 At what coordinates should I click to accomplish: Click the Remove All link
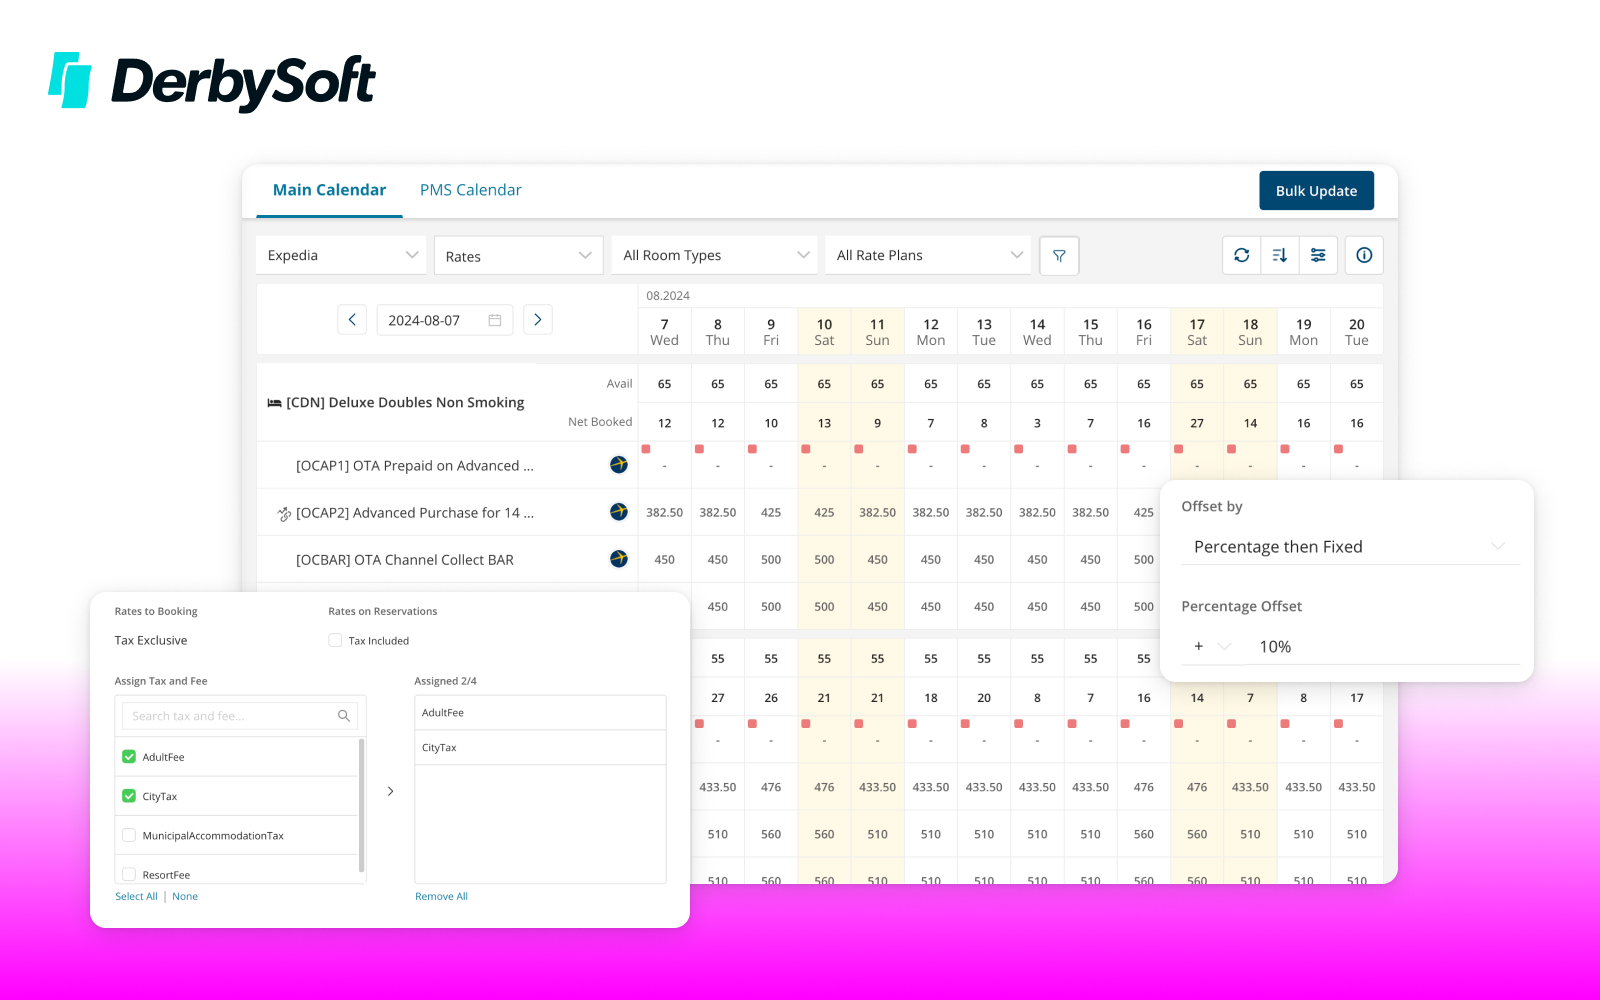[441, 896]
